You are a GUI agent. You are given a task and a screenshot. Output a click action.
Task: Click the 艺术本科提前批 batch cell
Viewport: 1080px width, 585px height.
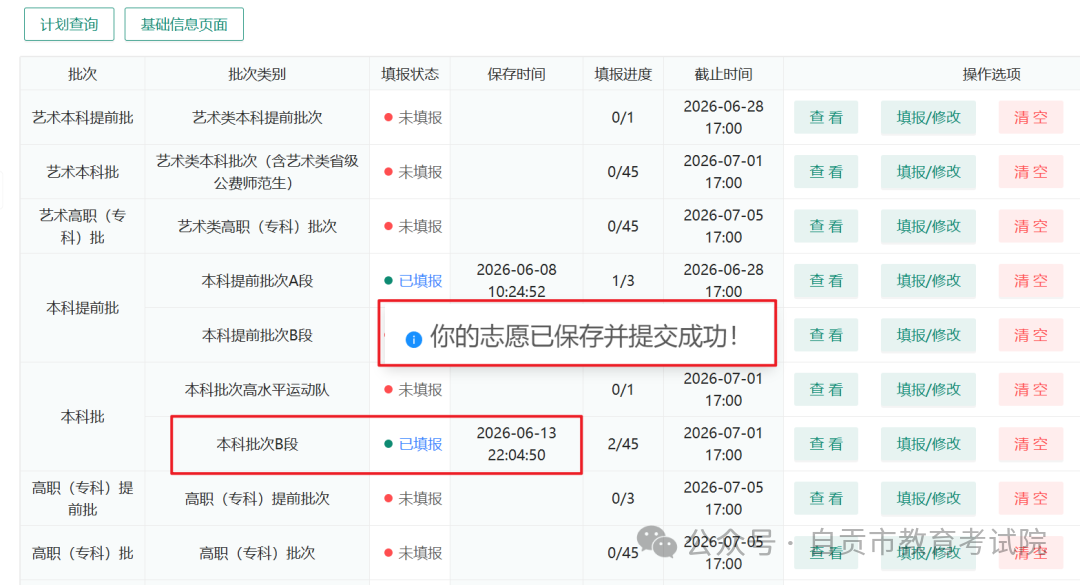point(83,117)
